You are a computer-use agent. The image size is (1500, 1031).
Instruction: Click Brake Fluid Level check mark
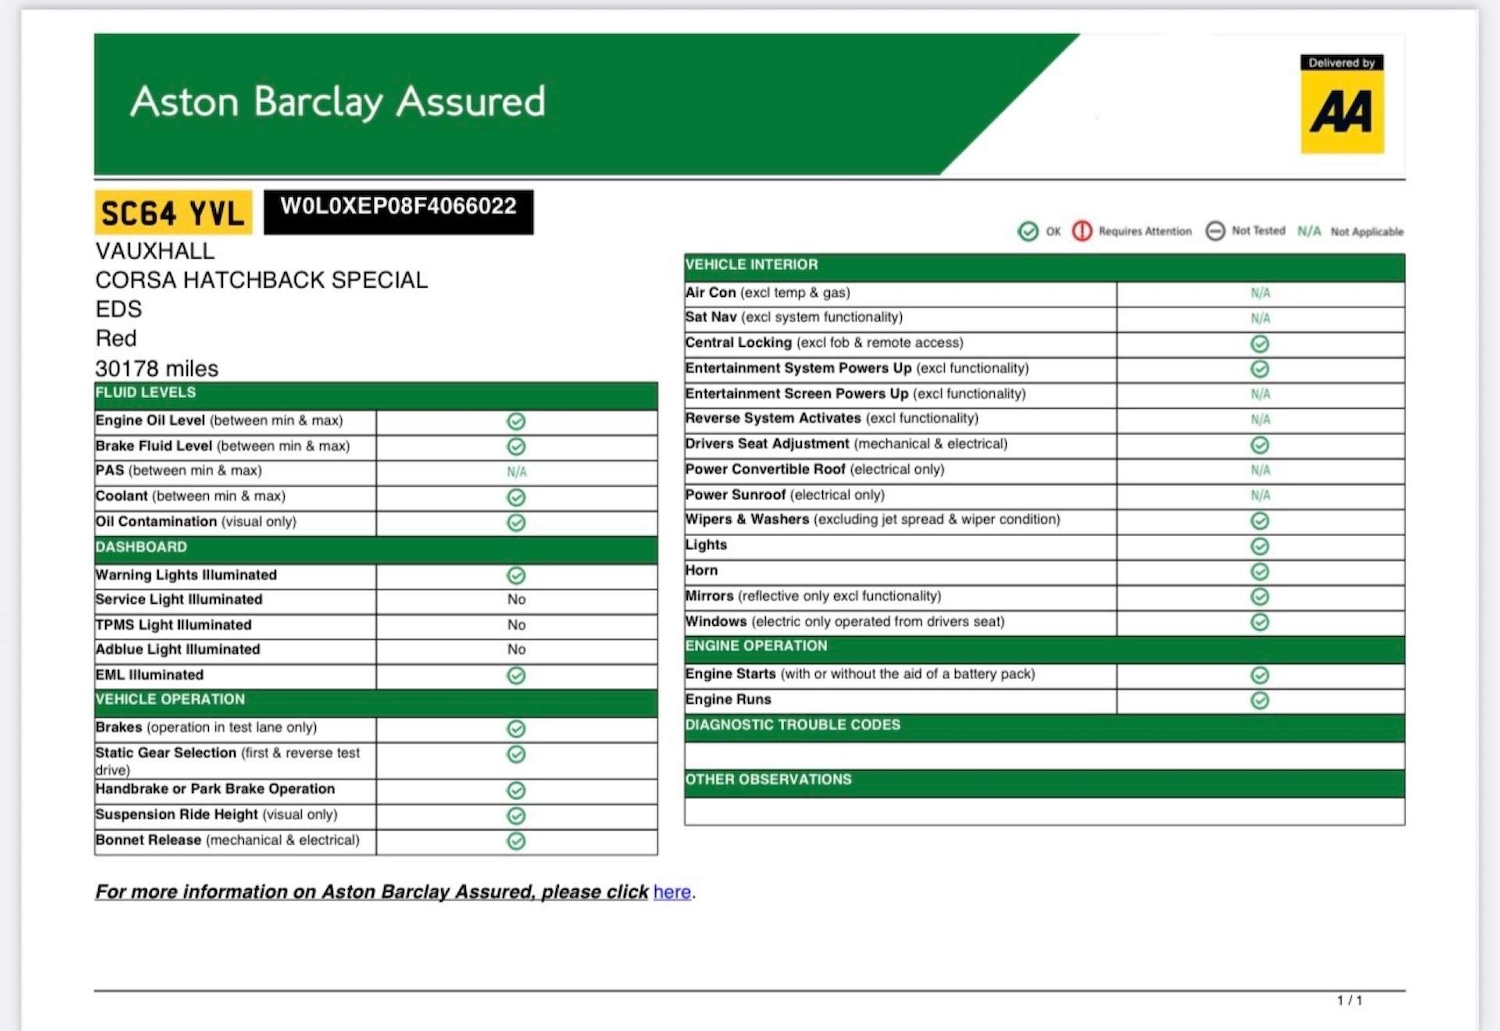pyautogui.click(x=516, y=446)
